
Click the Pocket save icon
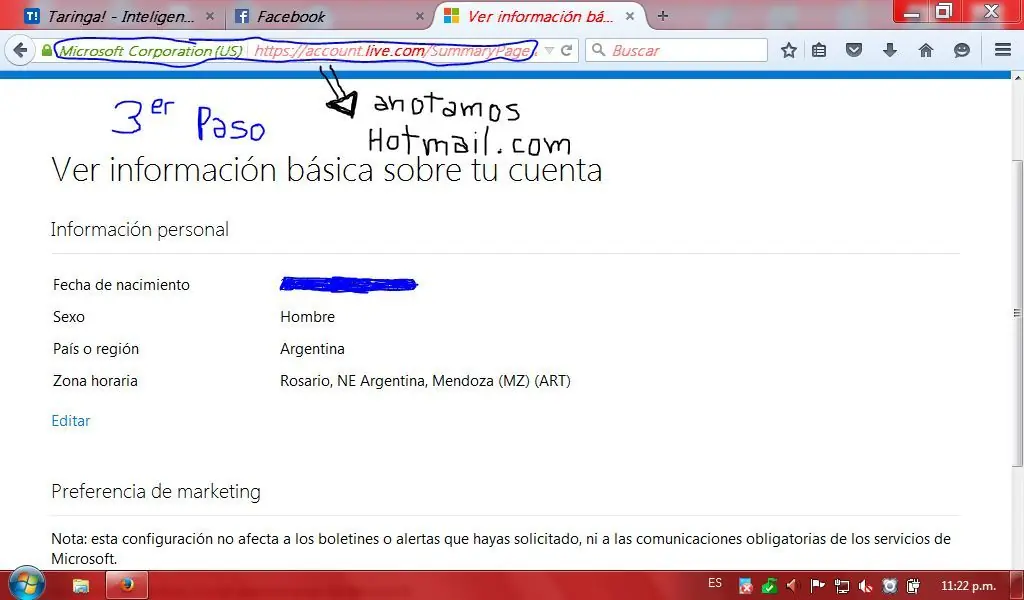click(x=854, y=50)
